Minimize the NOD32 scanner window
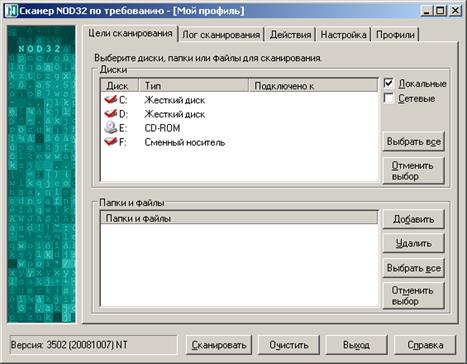Viewport: 467px width, 364px height. (x=426, y=11)
